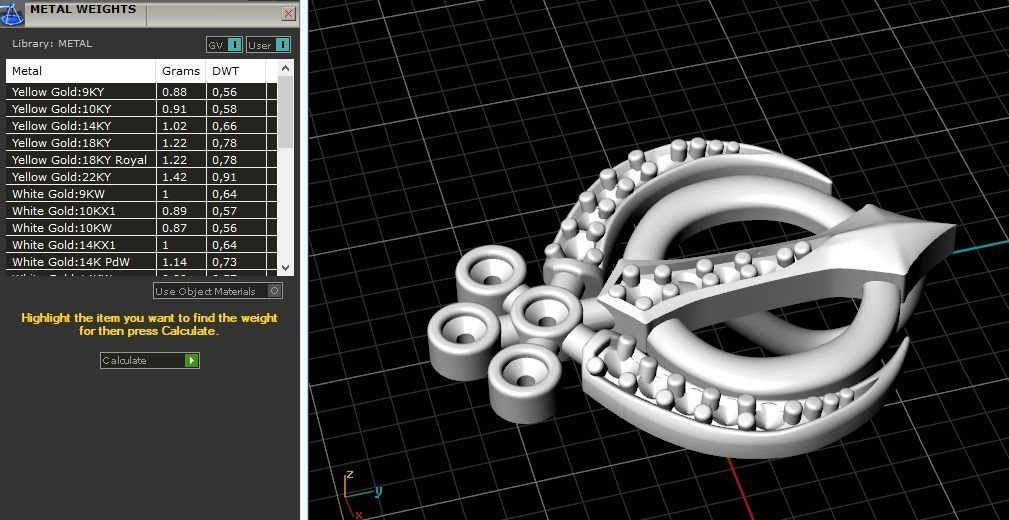Select White Gold:14K PdW row

click(x=142, y=262)
